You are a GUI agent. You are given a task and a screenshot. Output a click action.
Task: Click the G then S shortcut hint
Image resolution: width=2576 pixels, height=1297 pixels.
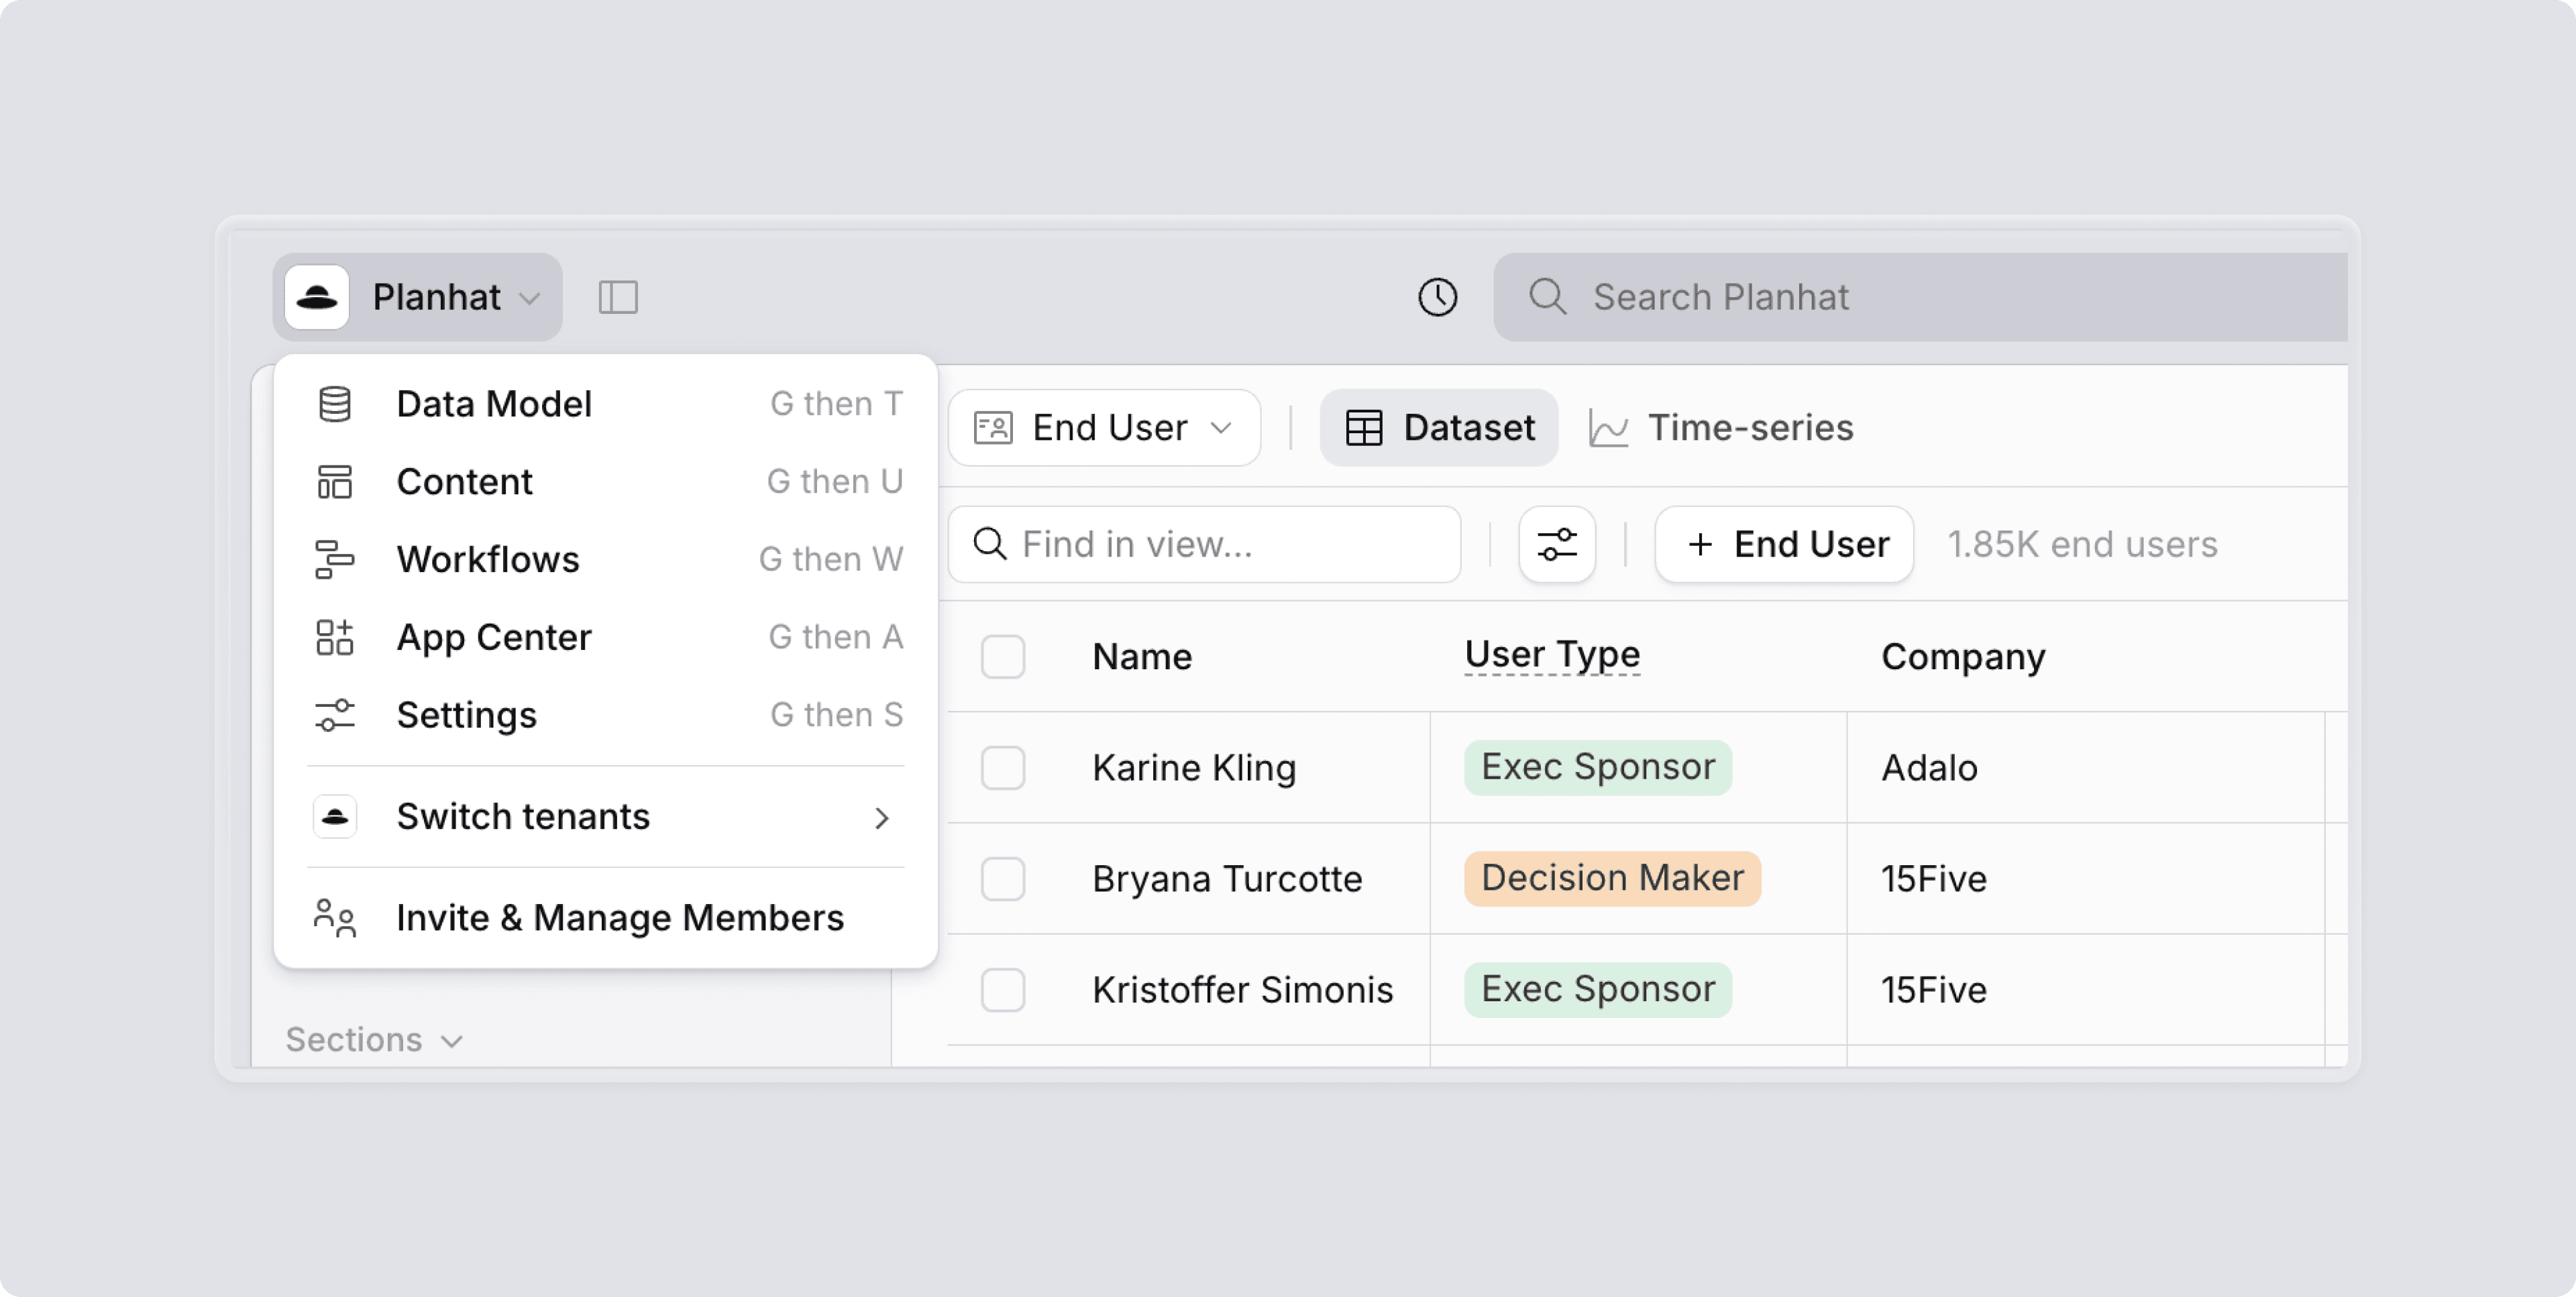click(837, 715)
